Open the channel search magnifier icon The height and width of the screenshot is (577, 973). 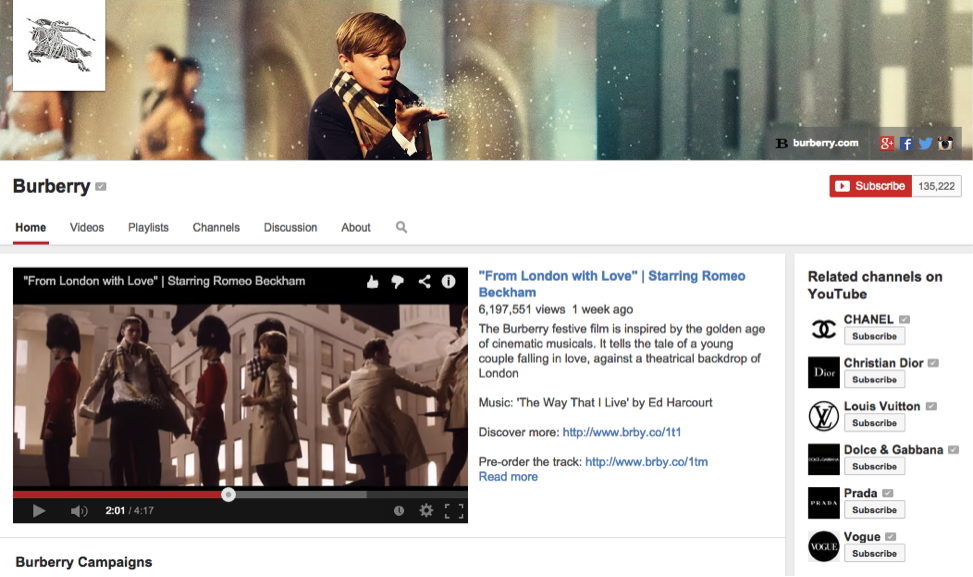click(x=401, y=227)
